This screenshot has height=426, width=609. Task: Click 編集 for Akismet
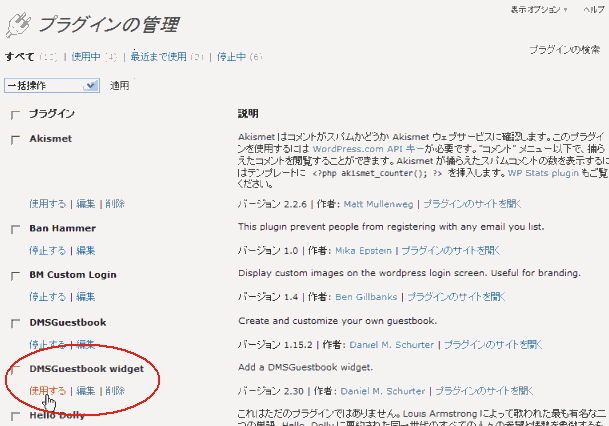(x=85, y=204)
